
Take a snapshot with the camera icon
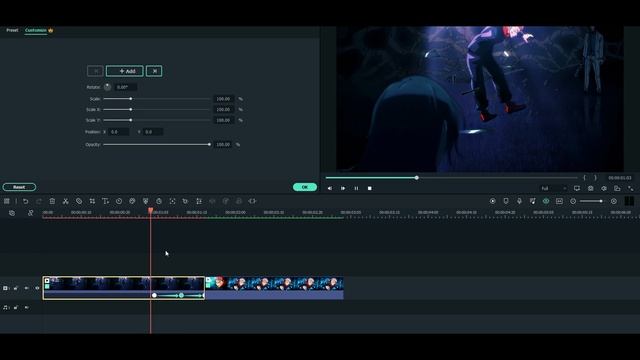(x=591, y=188)
